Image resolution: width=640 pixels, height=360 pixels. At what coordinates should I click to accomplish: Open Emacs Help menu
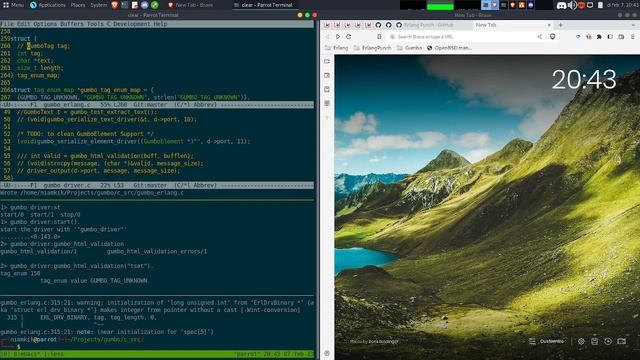(160, 24)
